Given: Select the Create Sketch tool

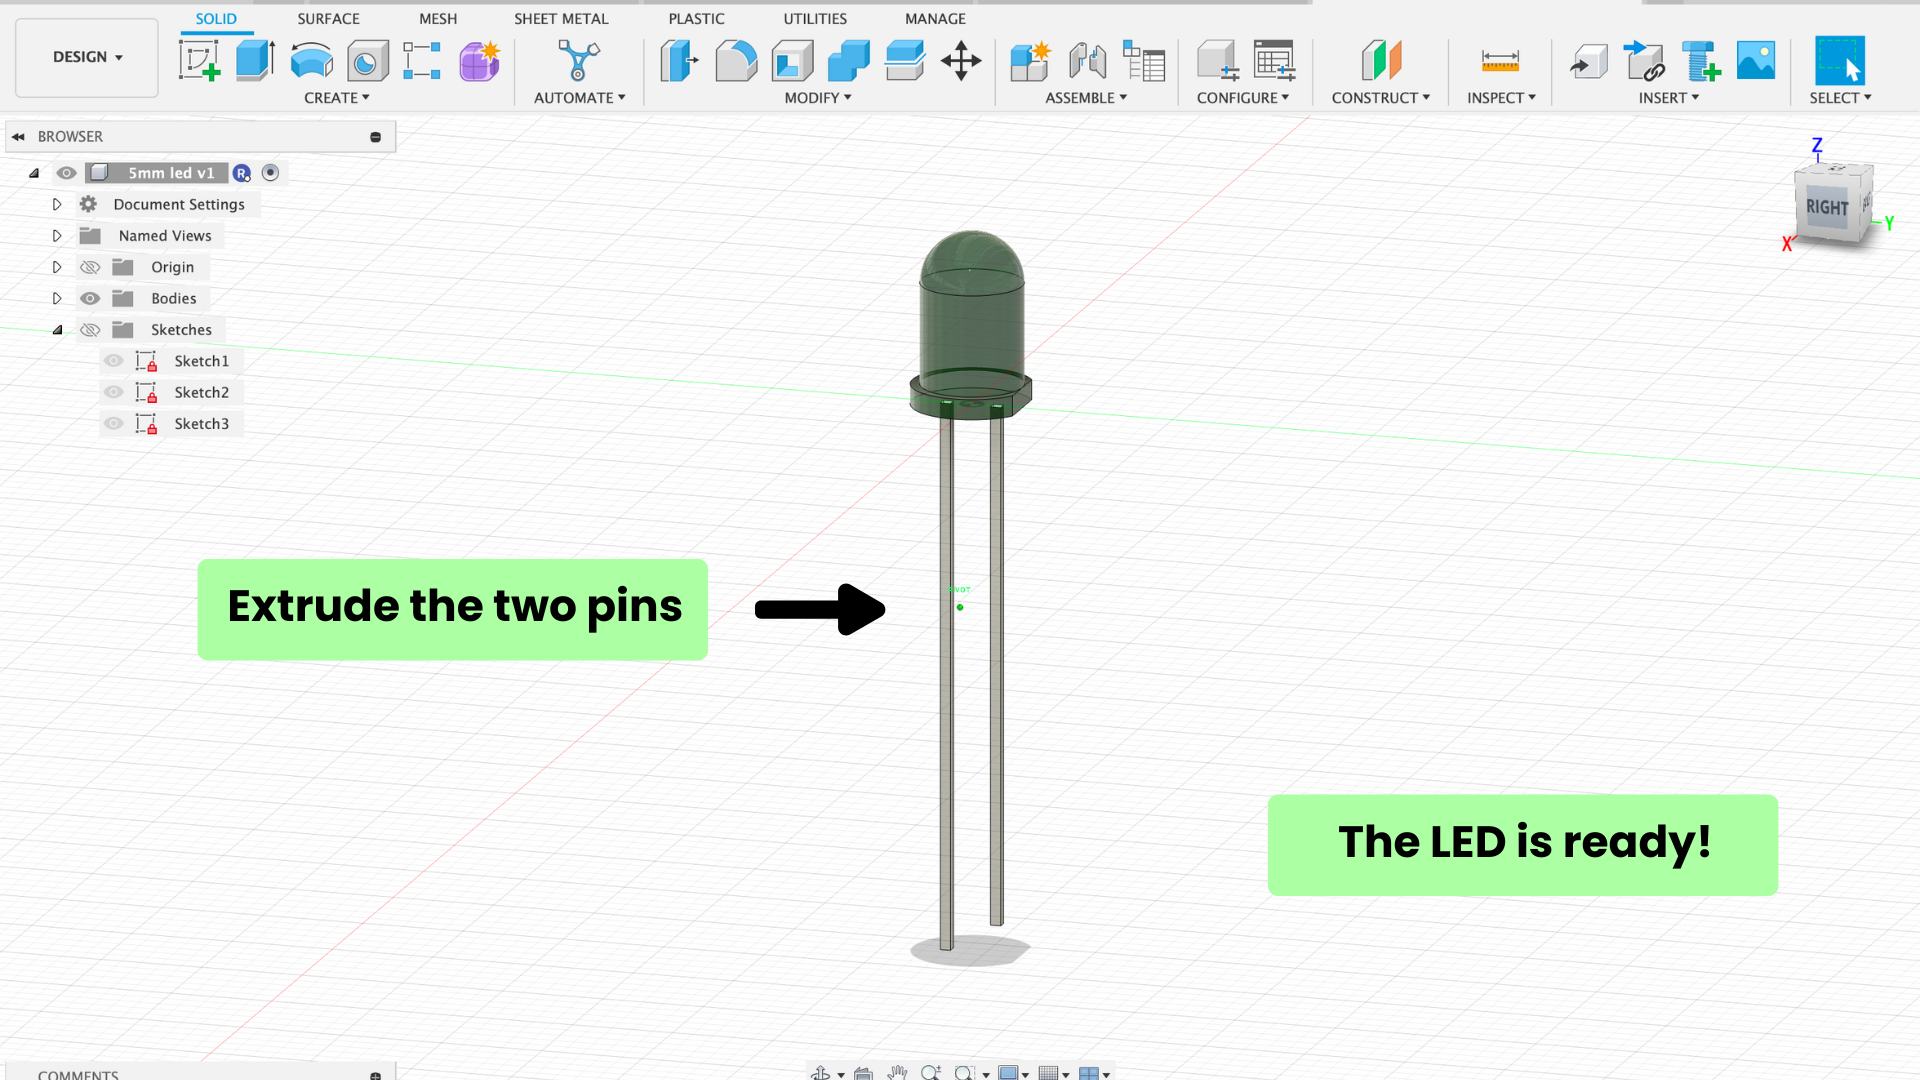Looking at the screenshot, I should (199, 61).
